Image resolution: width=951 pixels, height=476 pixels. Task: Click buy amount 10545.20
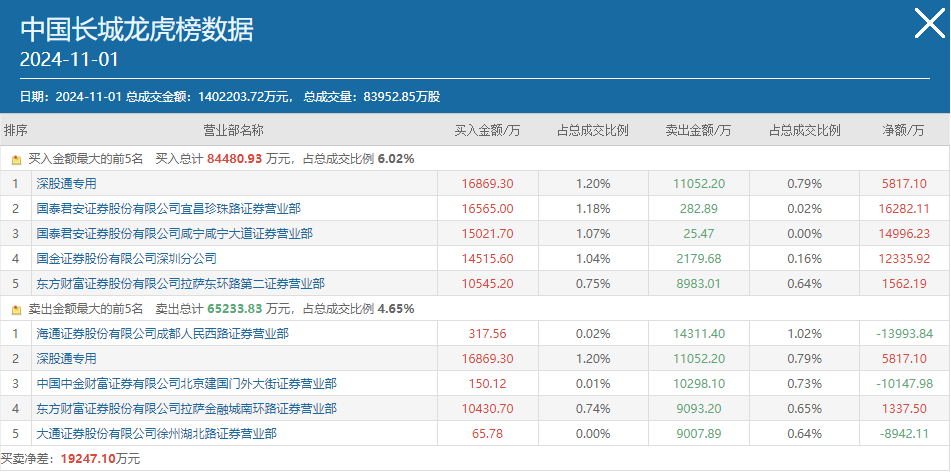coord(488,284)
